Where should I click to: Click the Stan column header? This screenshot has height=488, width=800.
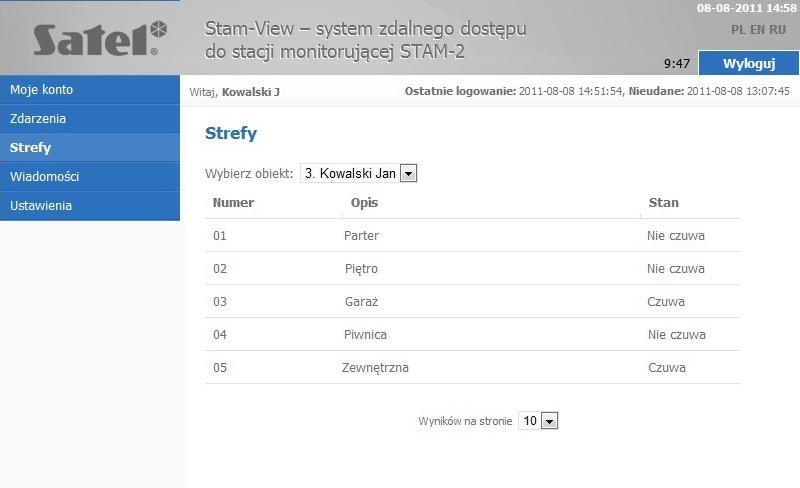point(664,203)
